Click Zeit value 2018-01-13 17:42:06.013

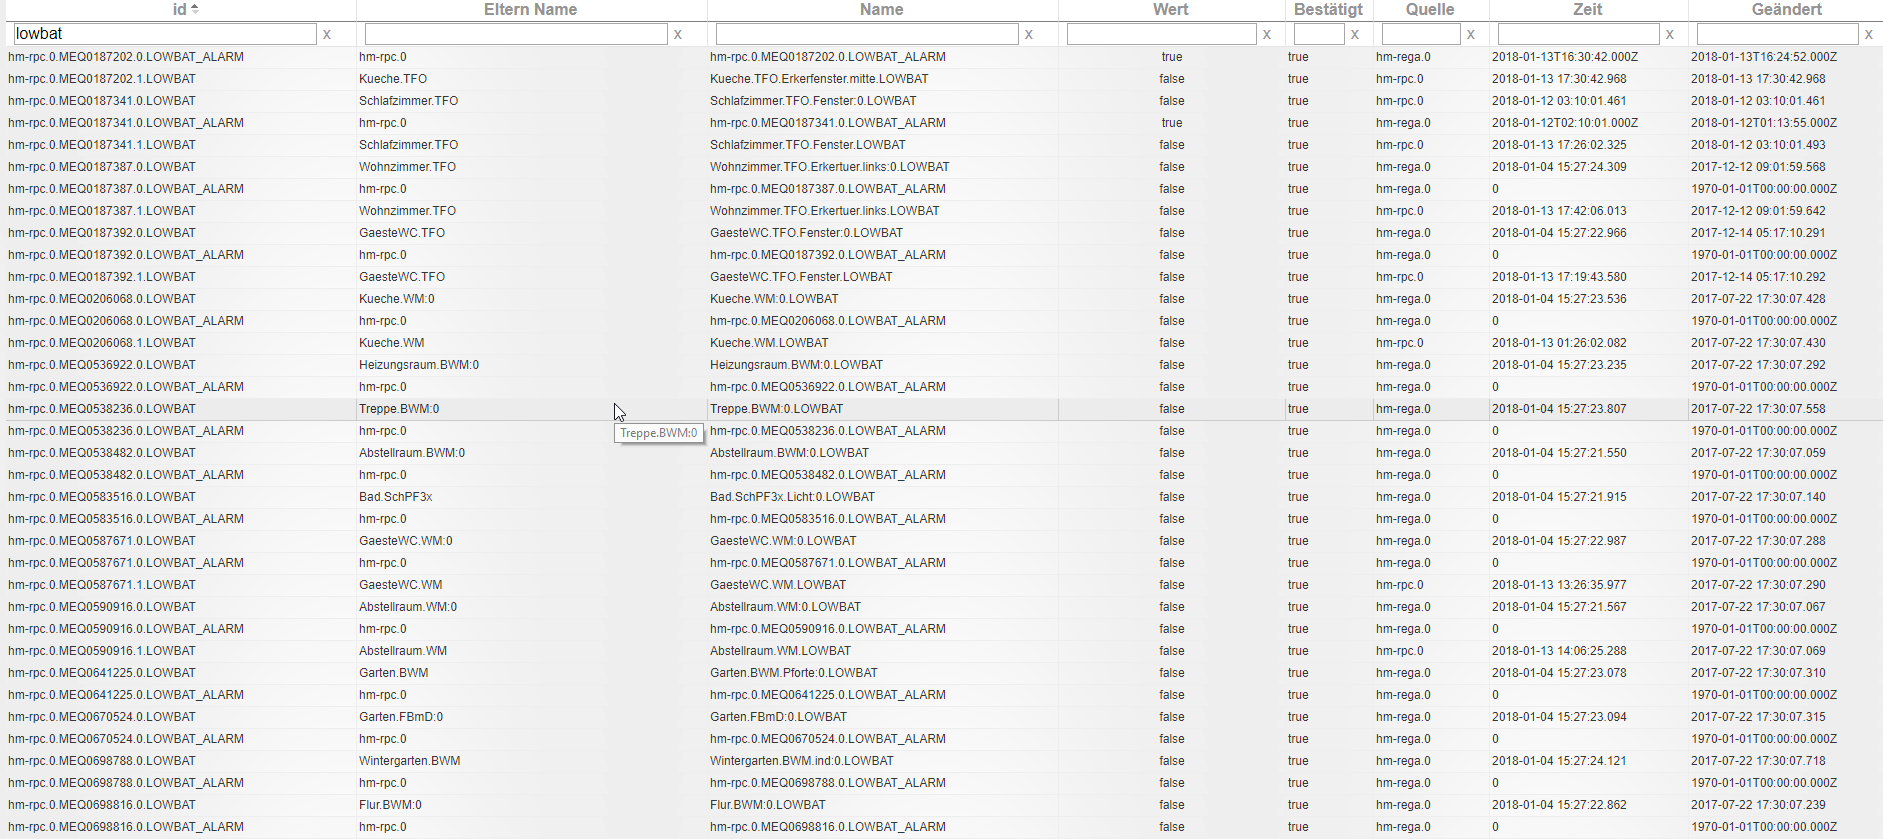click(1559, 211)
